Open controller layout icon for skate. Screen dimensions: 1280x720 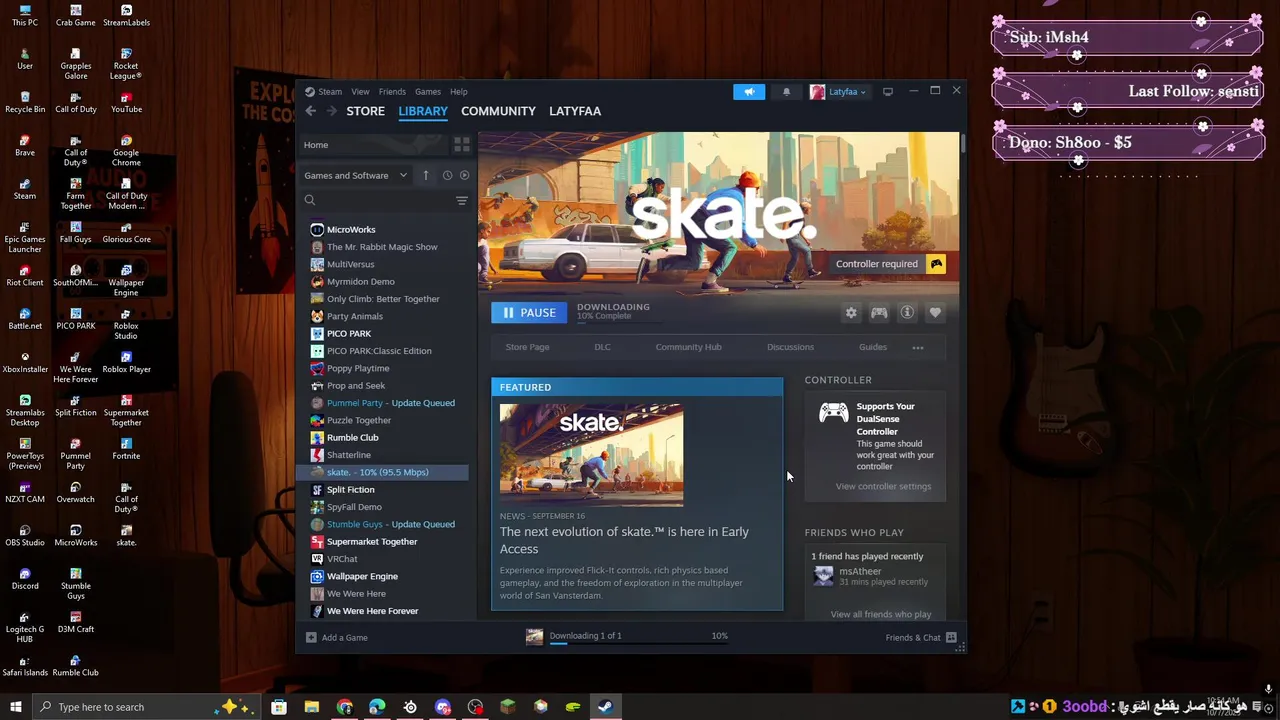(879, 313)
